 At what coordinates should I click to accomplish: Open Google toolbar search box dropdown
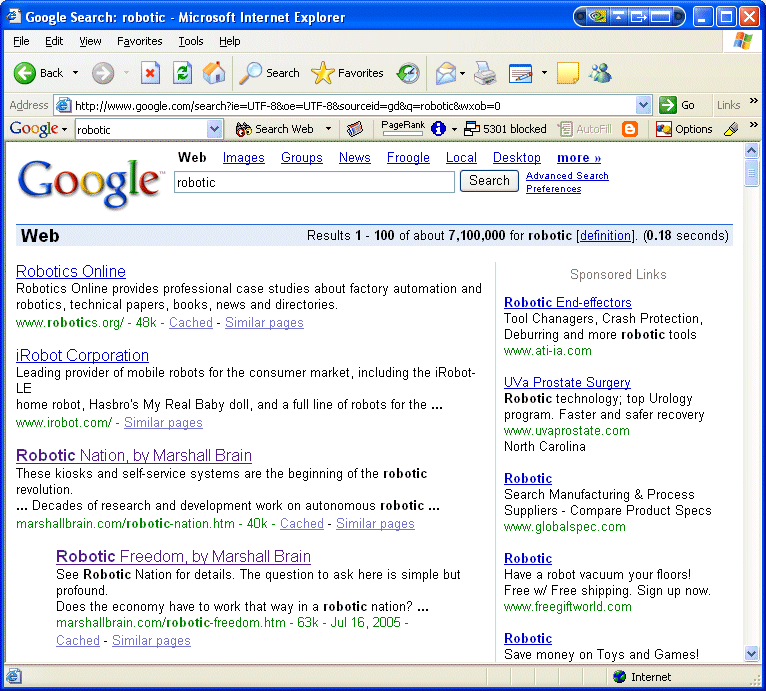click(214, 130)
